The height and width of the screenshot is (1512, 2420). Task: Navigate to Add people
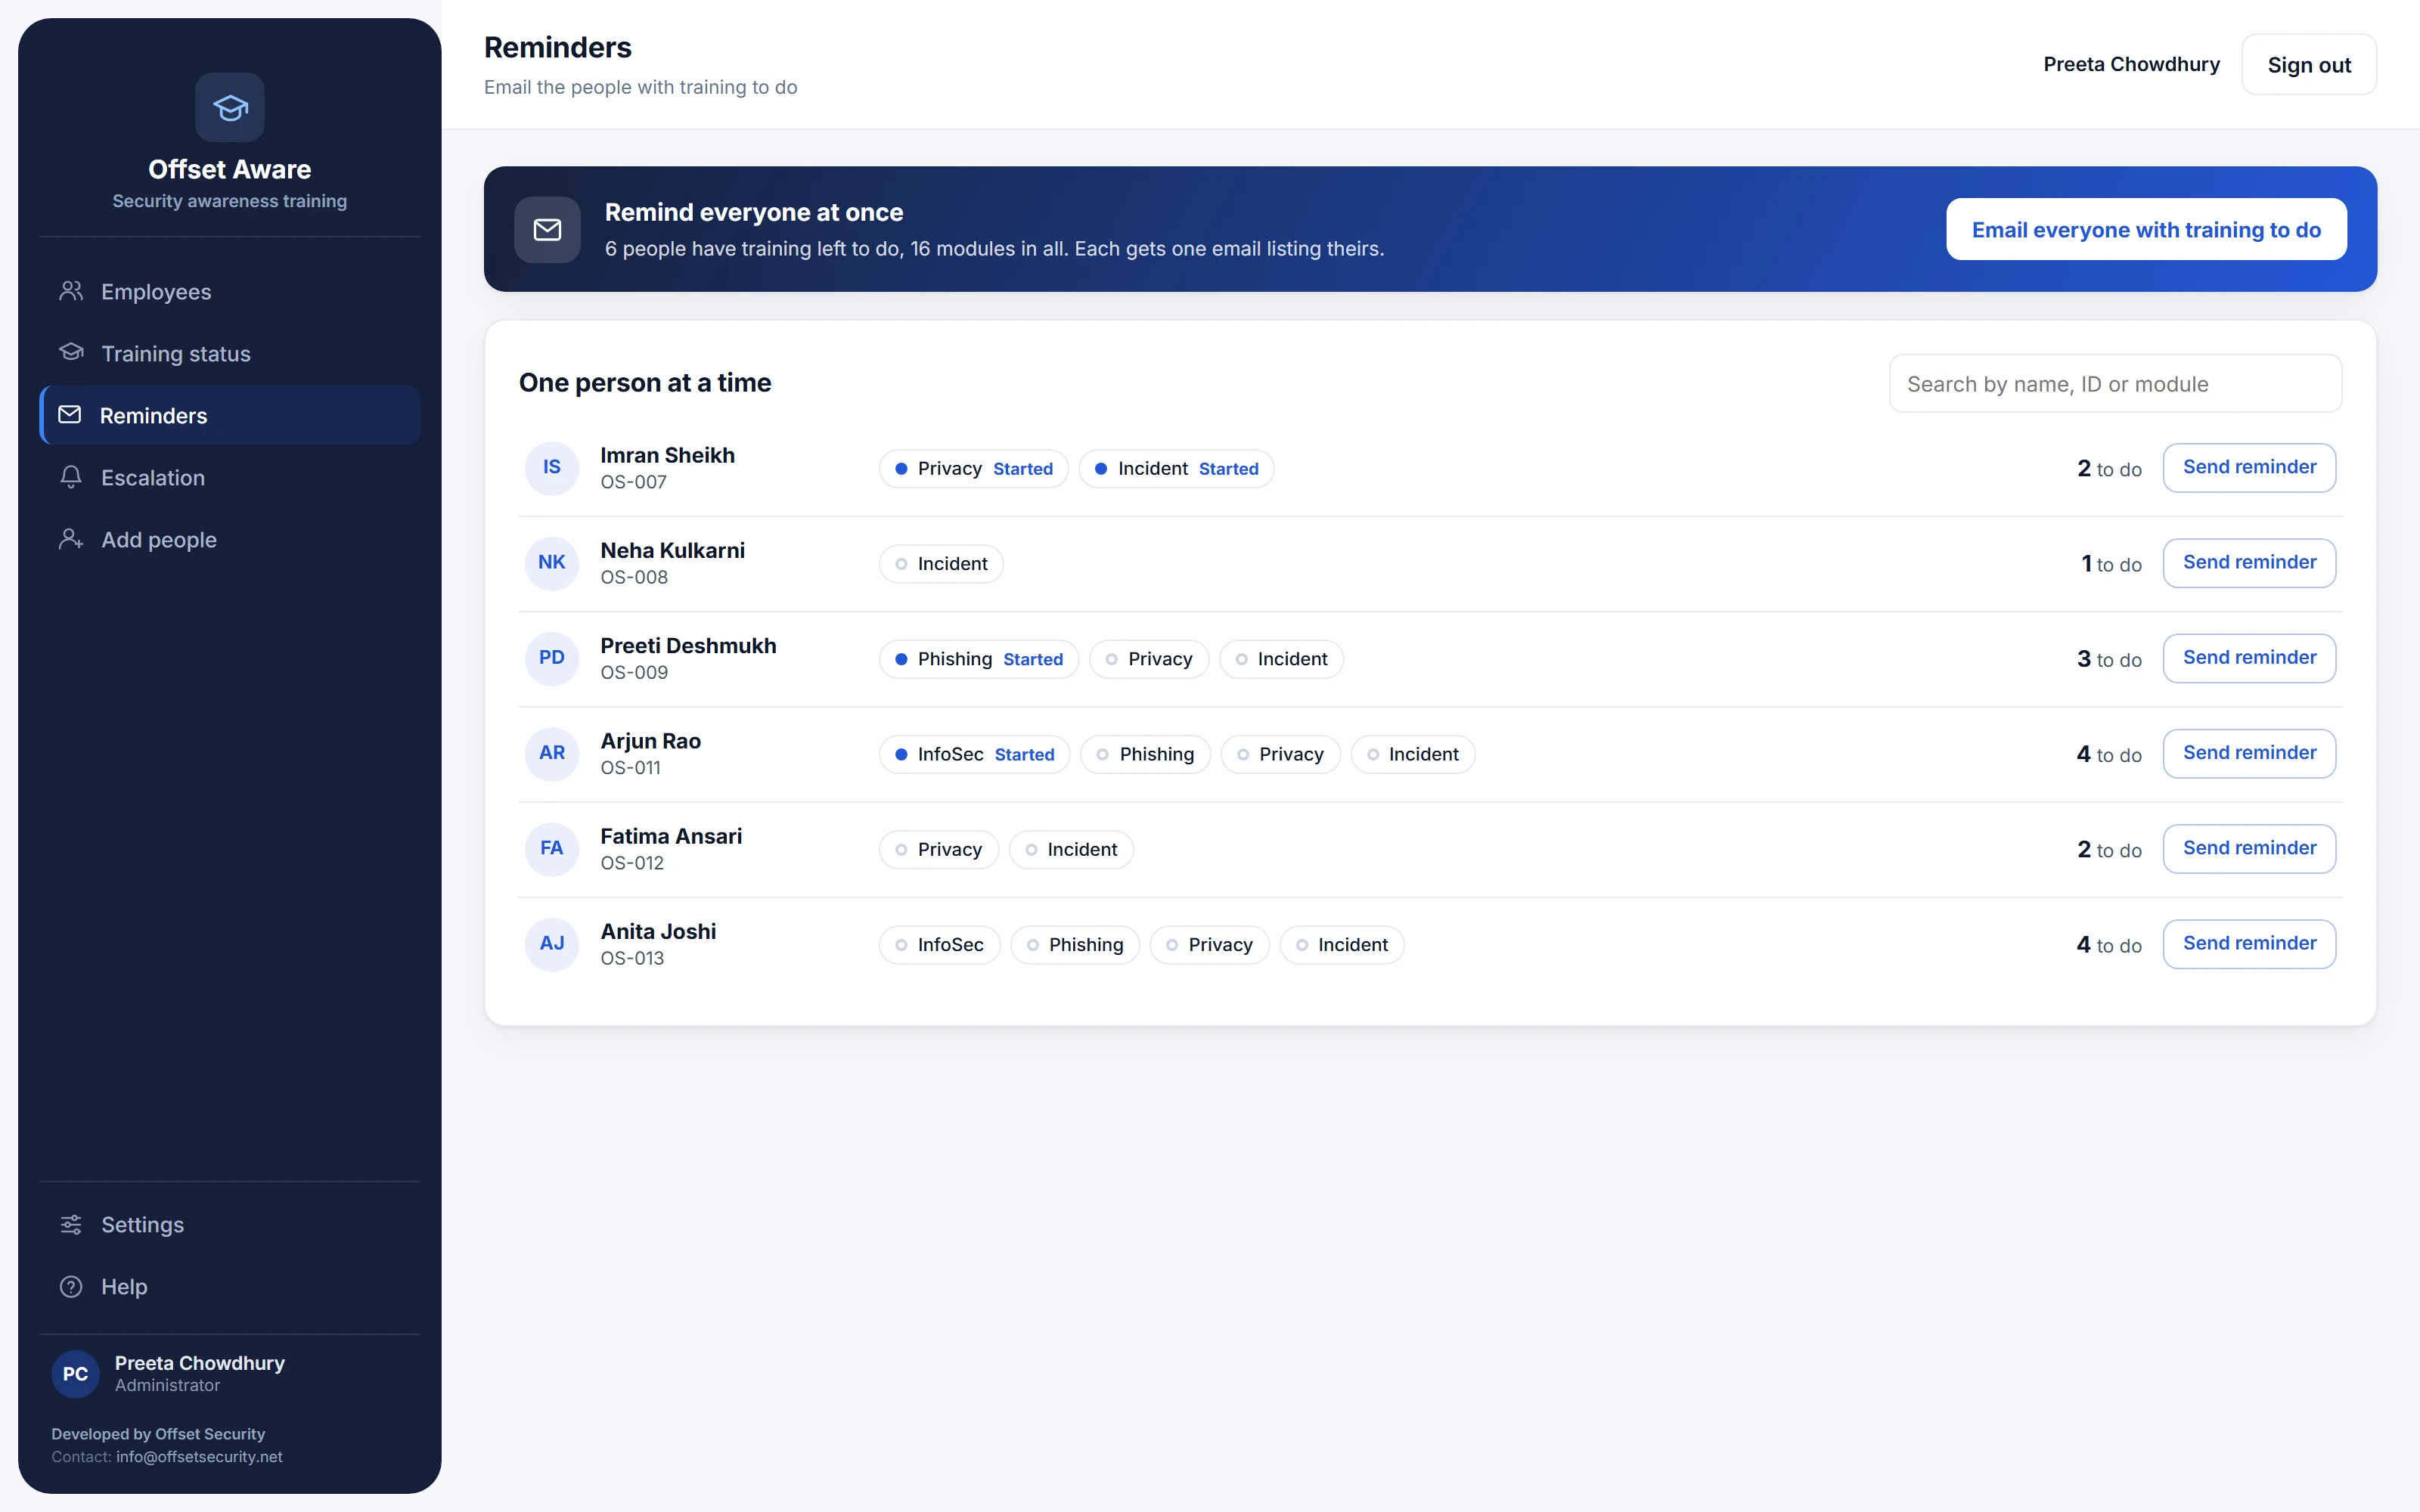click(230, 539)
